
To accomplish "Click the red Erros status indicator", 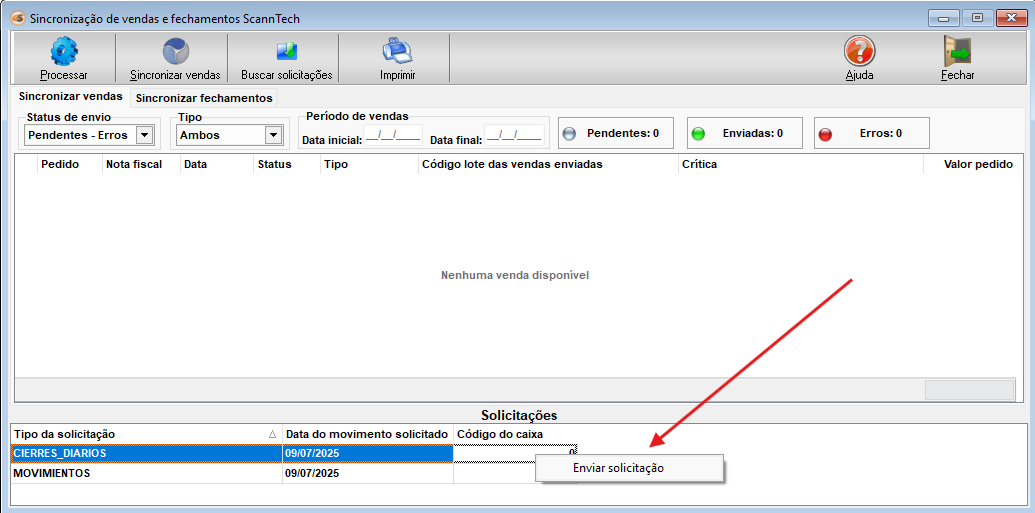I will 825,133.
